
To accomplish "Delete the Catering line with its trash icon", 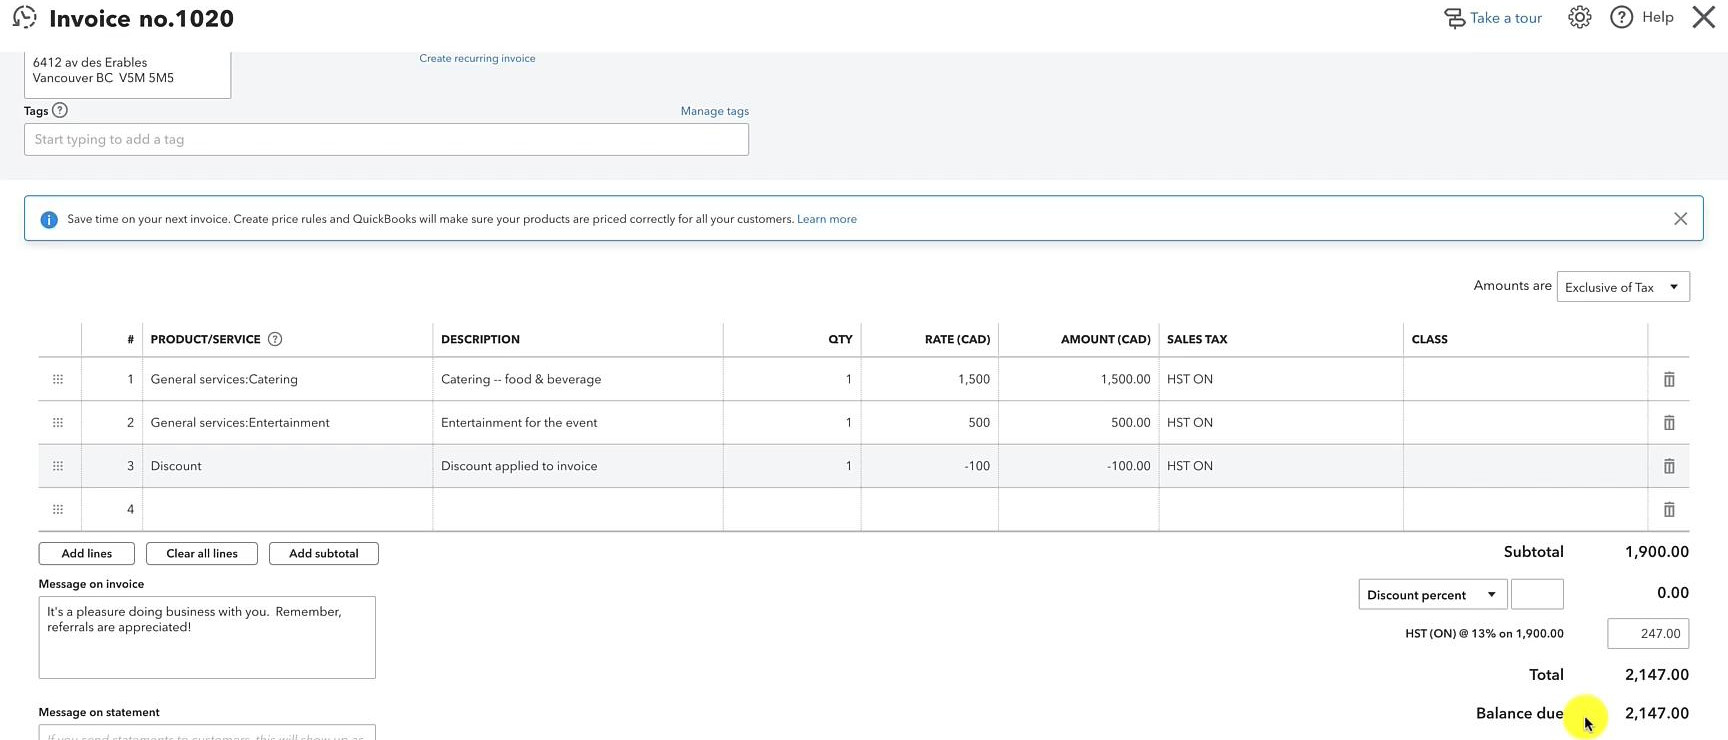I will point(1668,380).
